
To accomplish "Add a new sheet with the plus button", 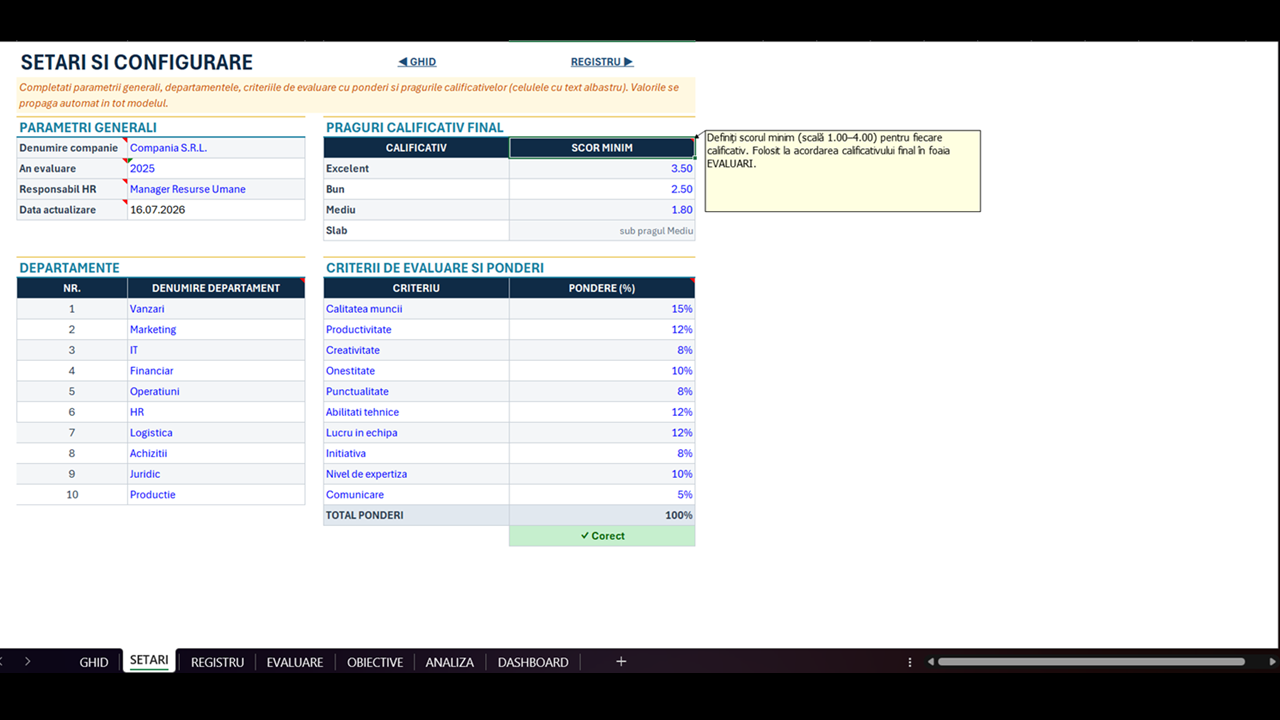I will (x=621, y=662).
